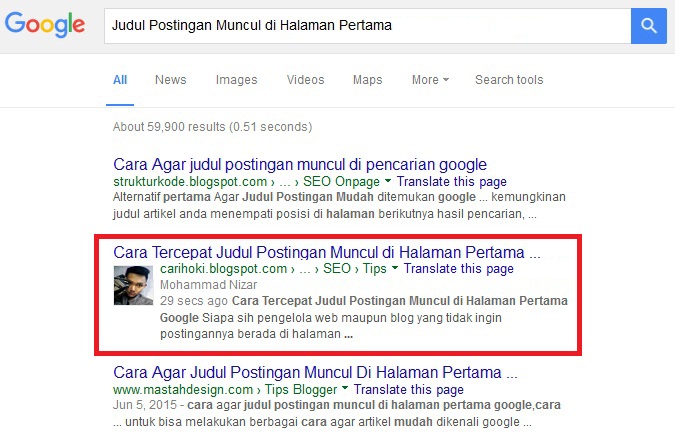Viewport: 675px width, 436px height.
Task: Click the Mohammad Nizar author name
Action: pyautogui.click(x=208, y=285)
